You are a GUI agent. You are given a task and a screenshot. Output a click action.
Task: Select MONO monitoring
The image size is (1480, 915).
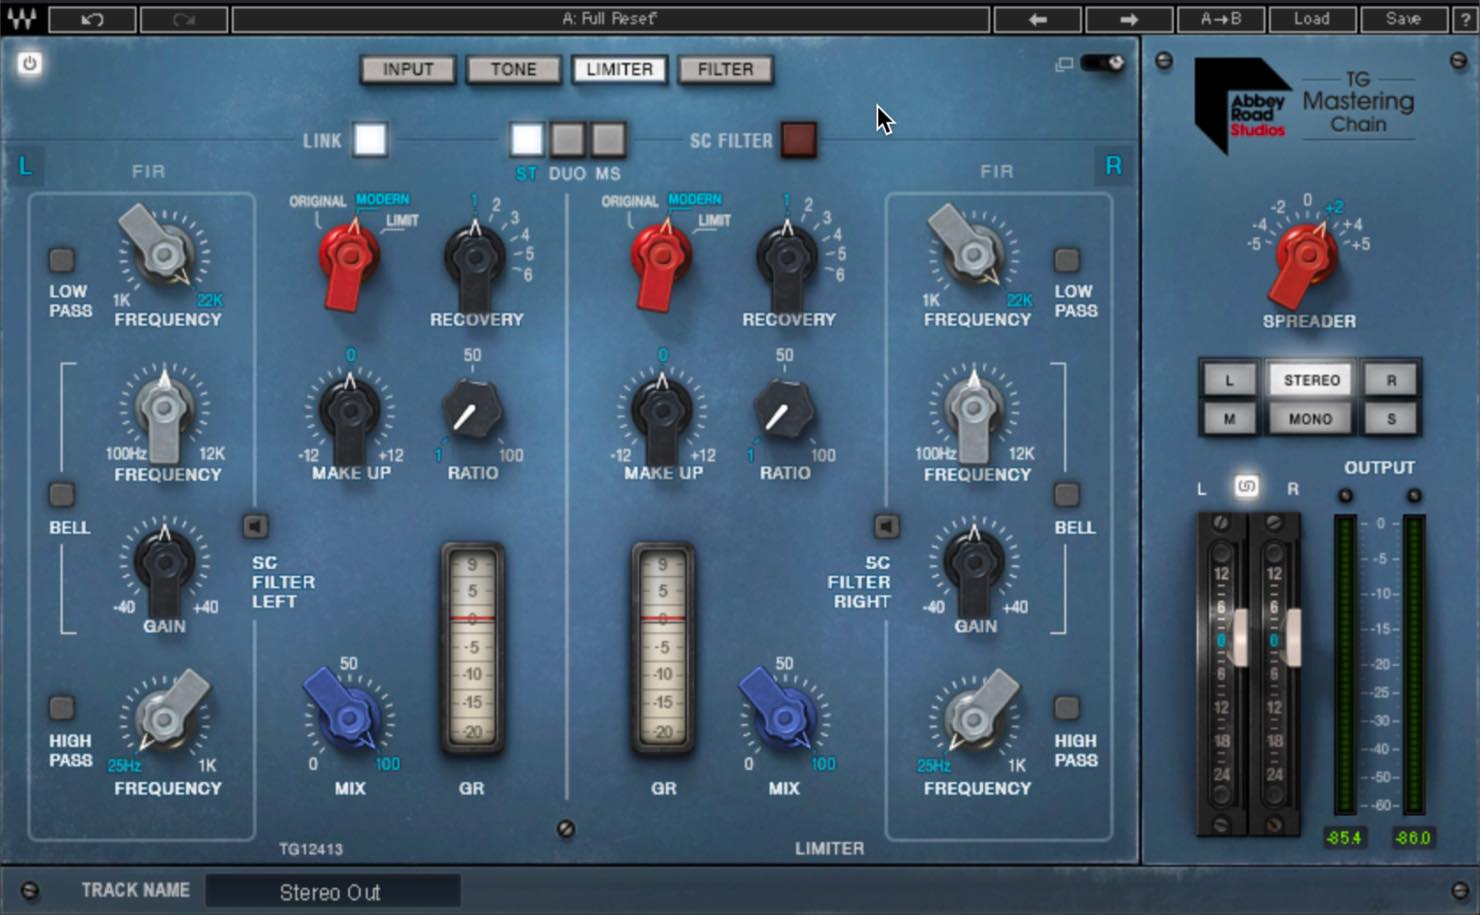tap(1311, 419)
